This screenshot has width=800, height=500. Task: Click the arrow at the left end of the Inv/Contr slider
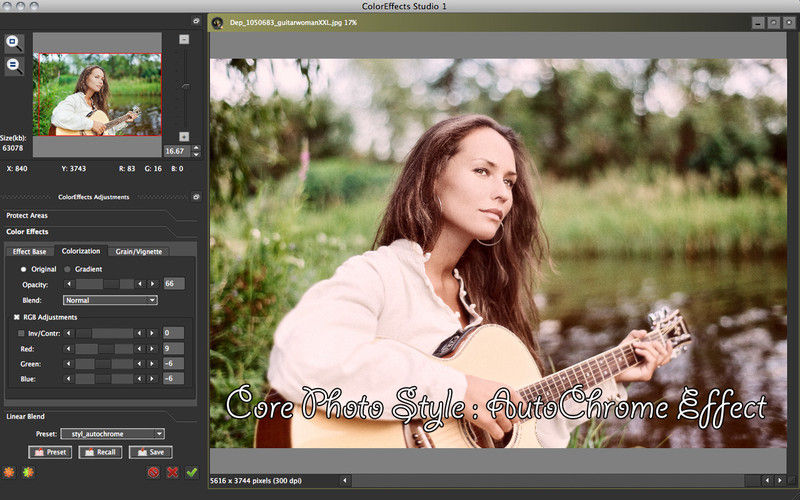(69, 333)
